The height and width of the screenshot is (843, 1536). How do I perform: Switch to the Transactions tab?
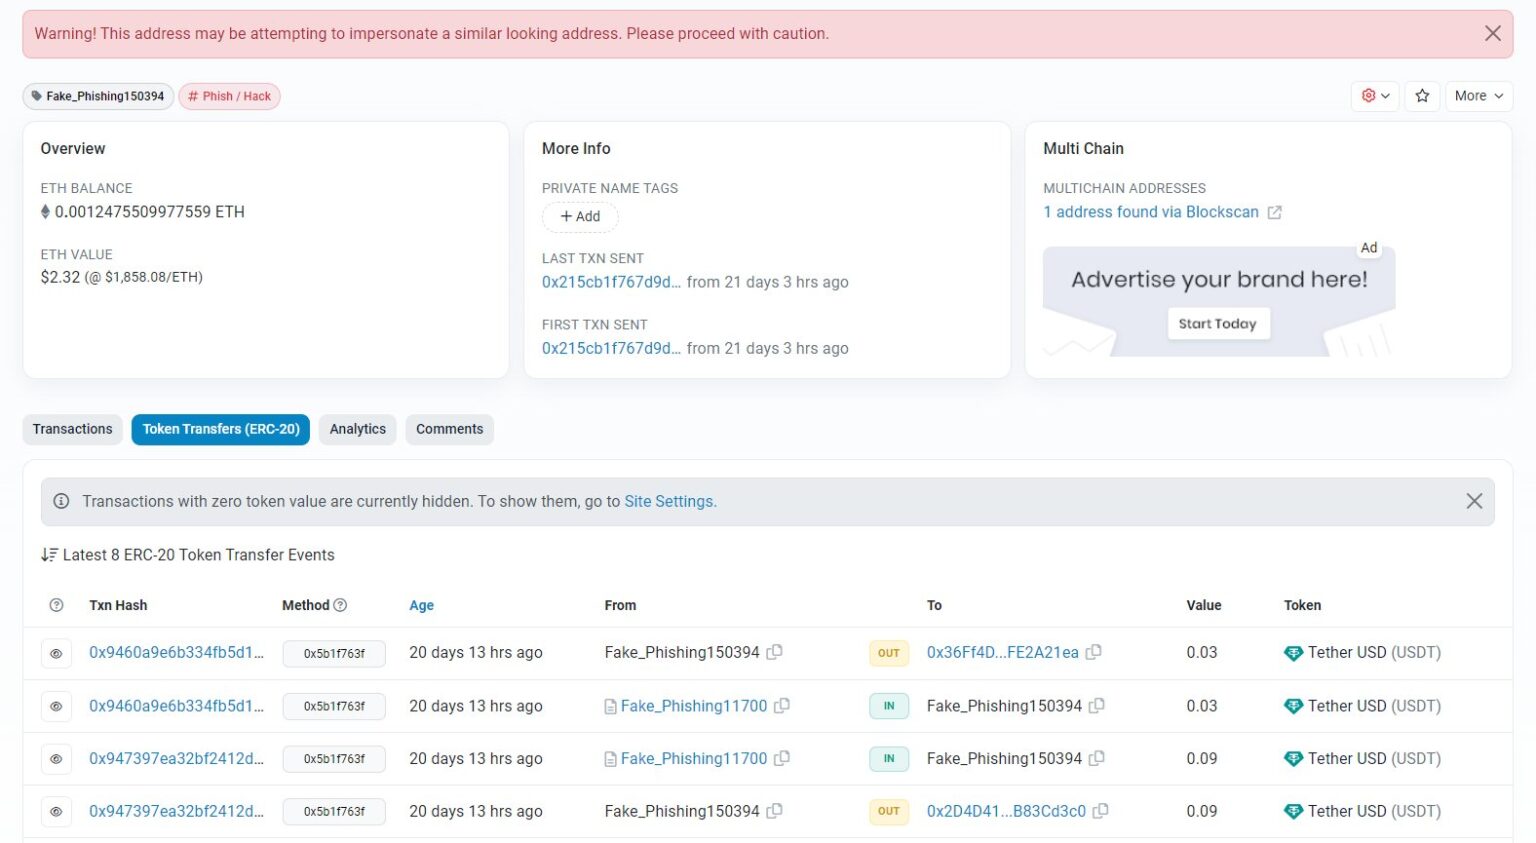tap(72, 429)
